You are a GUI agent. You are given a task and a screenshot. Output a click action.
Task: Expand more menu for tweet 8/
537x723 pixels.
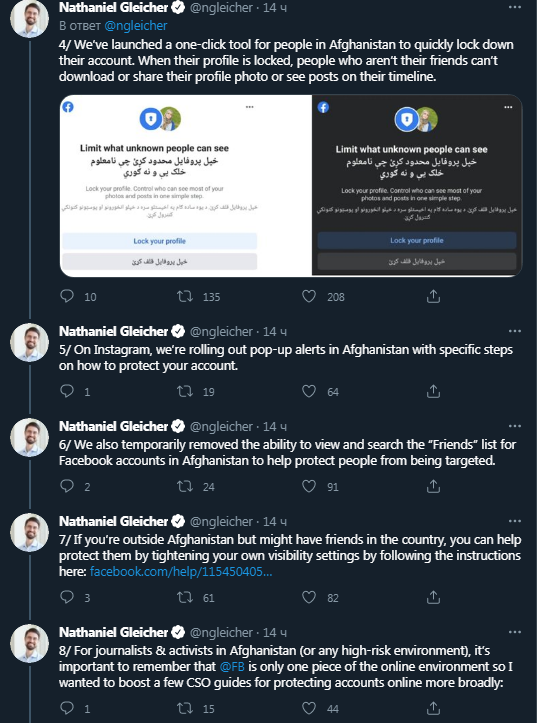click(514, 632)
